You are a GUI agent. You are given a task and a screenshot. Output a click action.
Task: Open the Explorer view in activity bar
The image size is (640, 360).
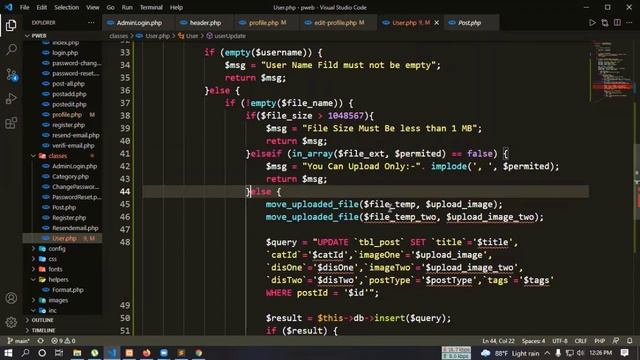coord(11,25)
